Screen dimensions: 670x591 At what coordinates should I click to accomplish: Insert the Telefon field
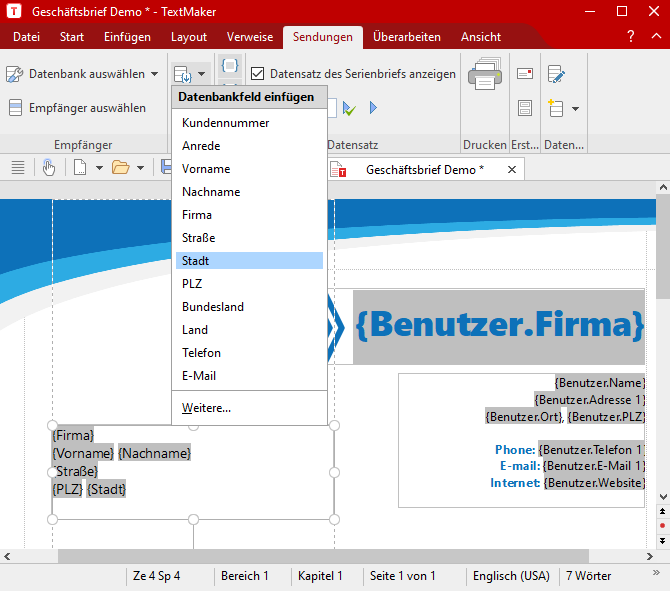(249, 353)
